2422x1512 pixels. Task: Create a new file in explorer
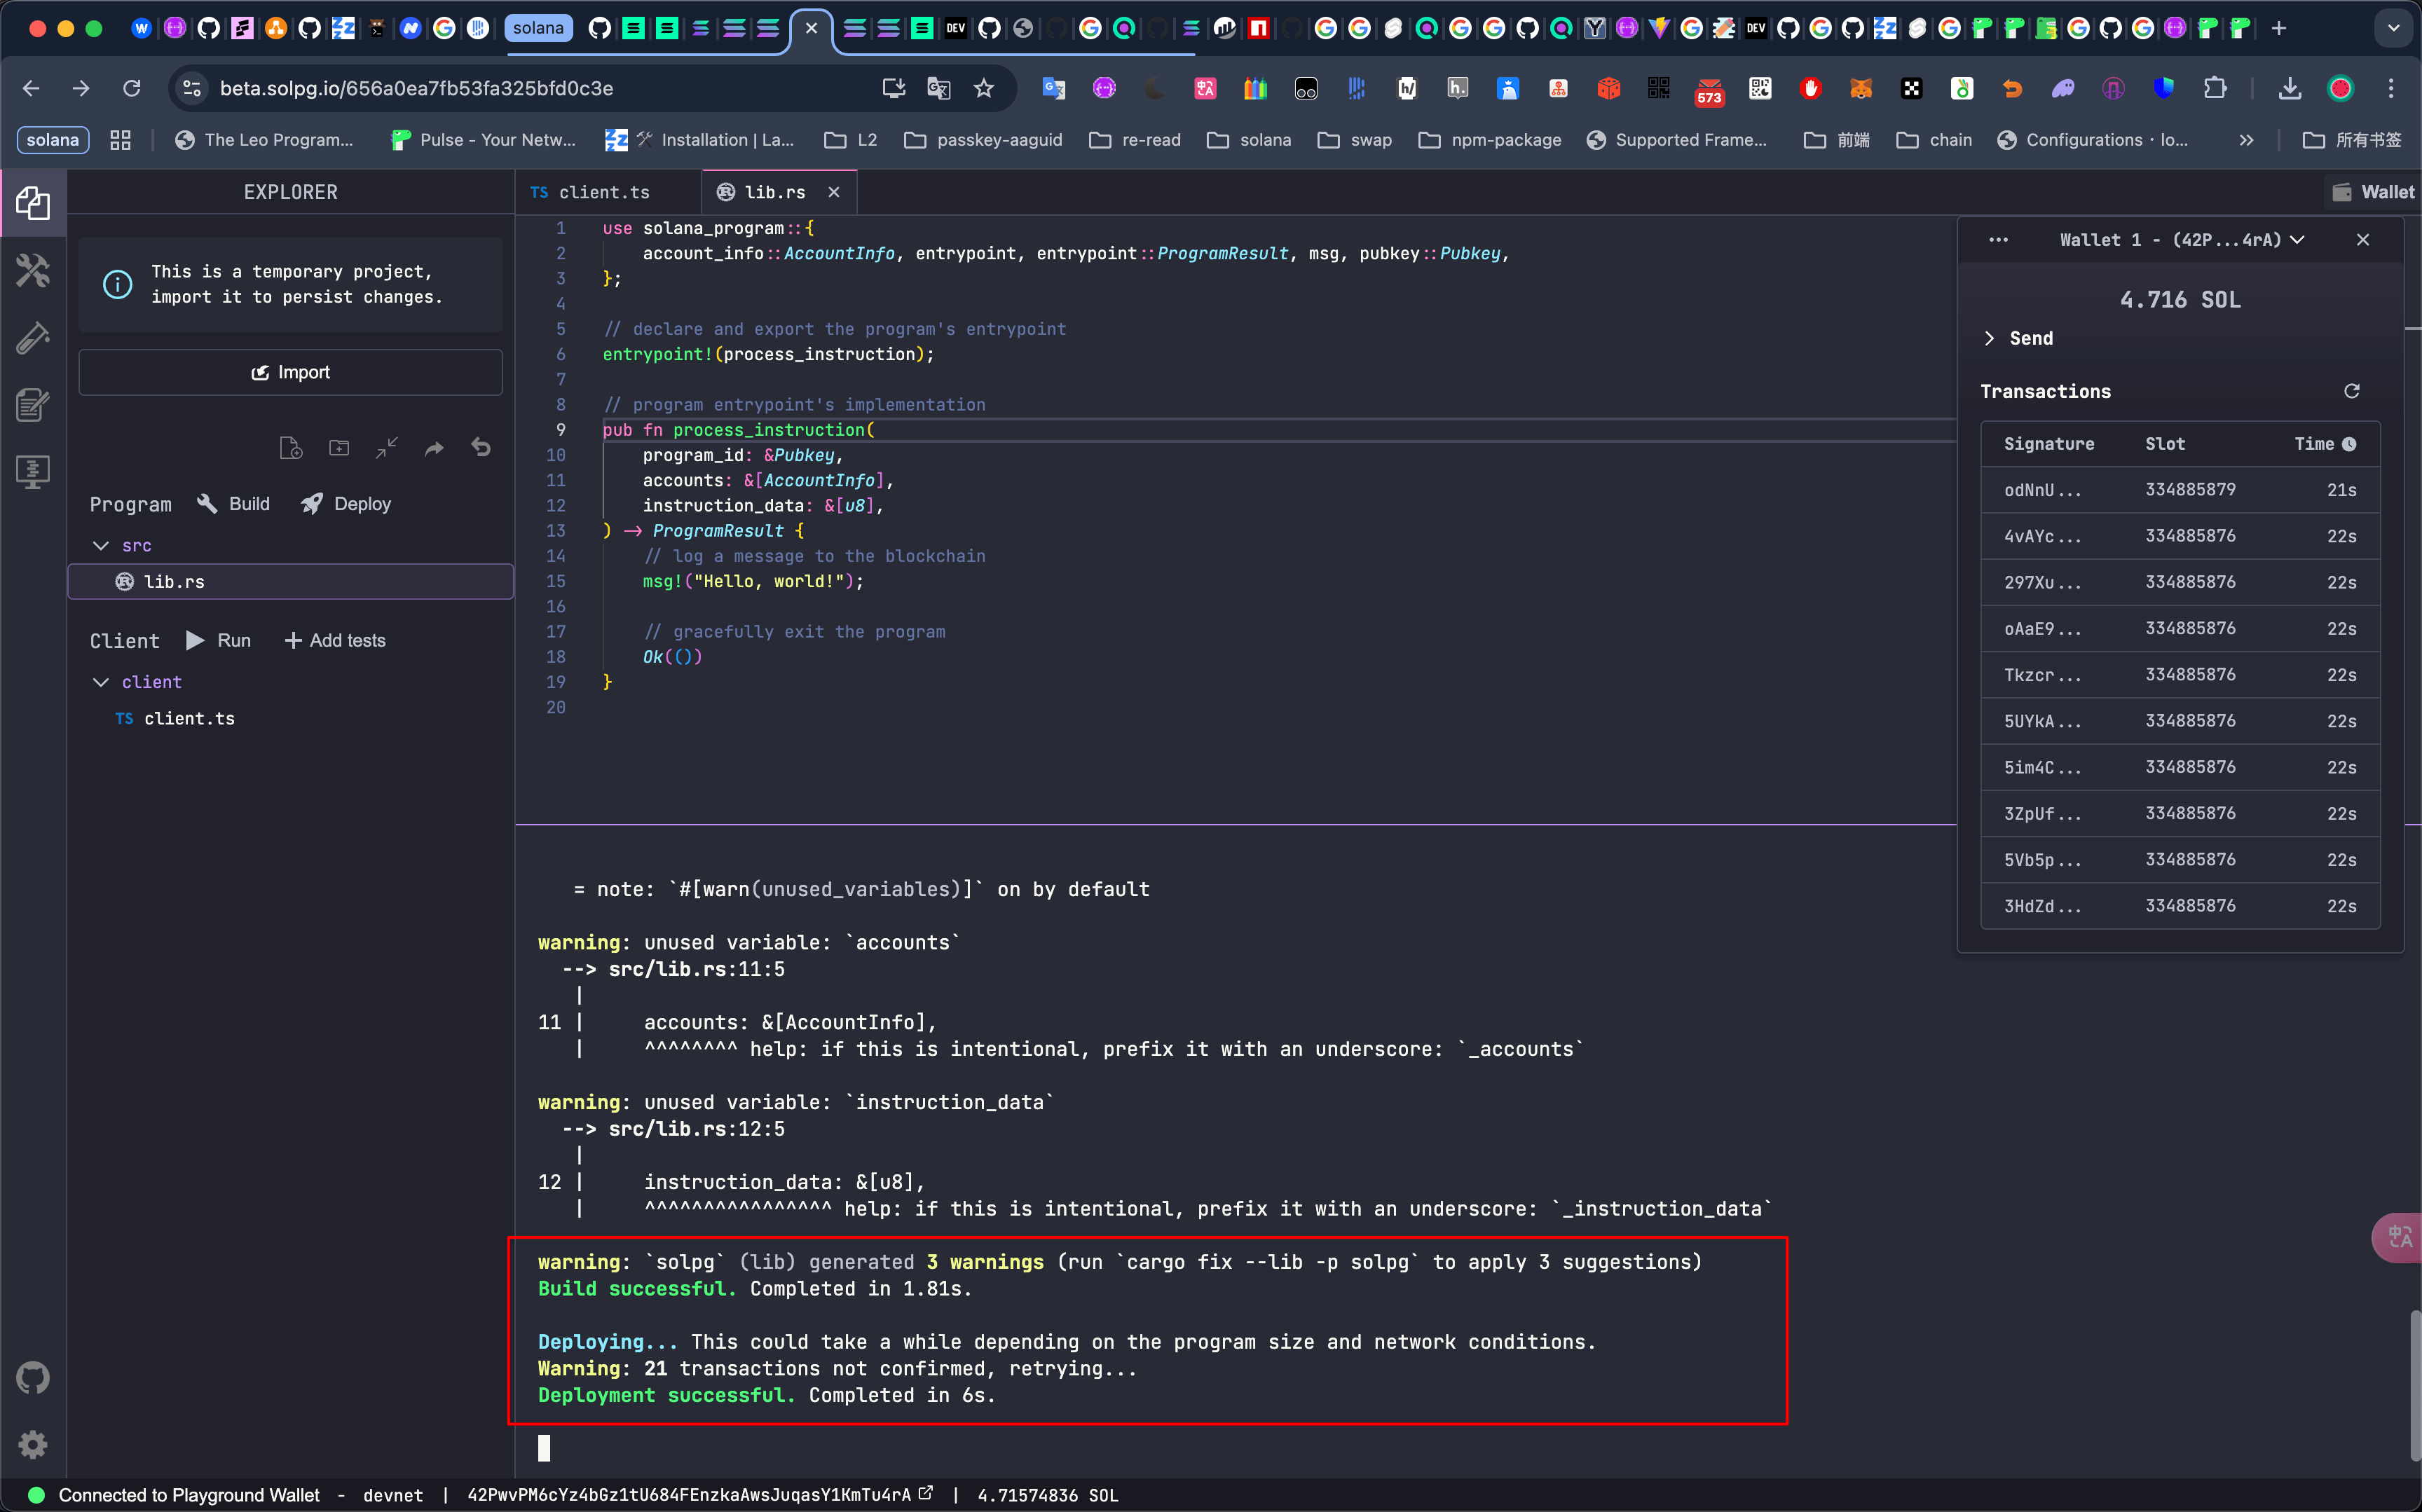[x=290, y=448]
